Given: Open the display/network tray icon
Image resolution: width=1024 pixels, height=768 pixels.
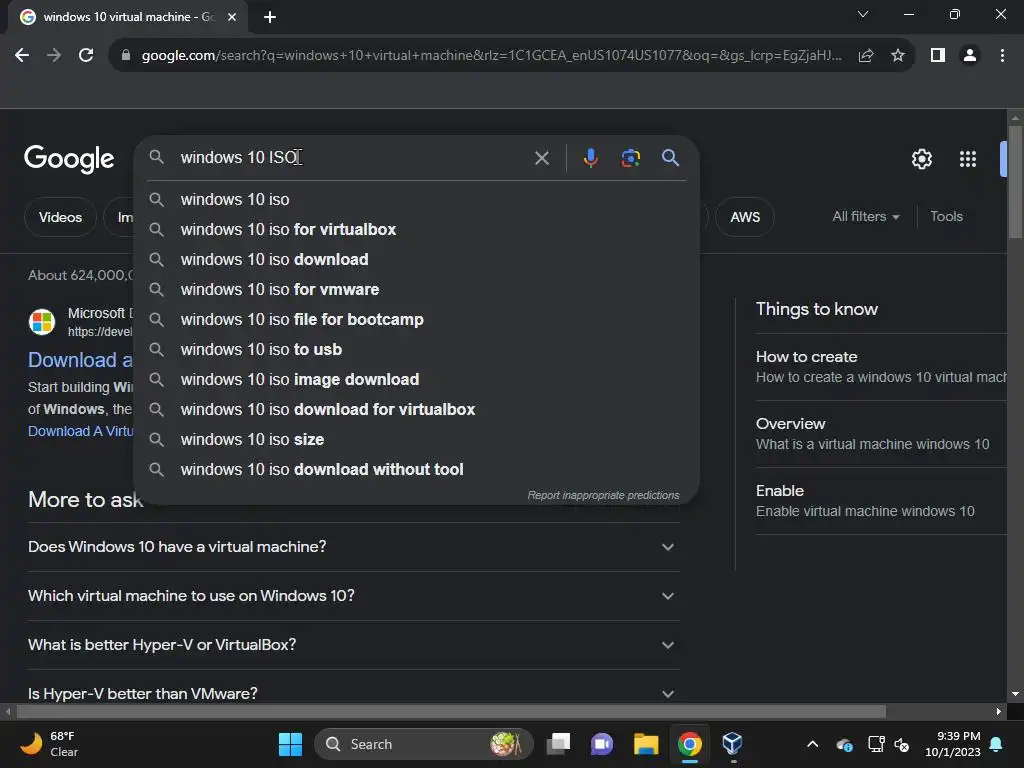Looking at the screenshot, I should click(875, 744).
